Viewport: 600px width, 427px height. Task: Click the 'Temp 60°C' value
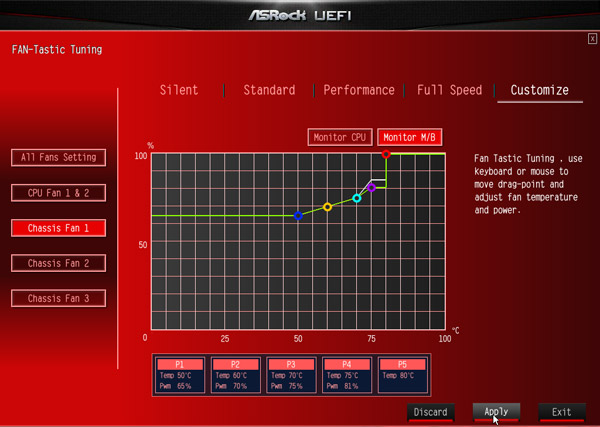pyautogui.click(x=231, y=376)
